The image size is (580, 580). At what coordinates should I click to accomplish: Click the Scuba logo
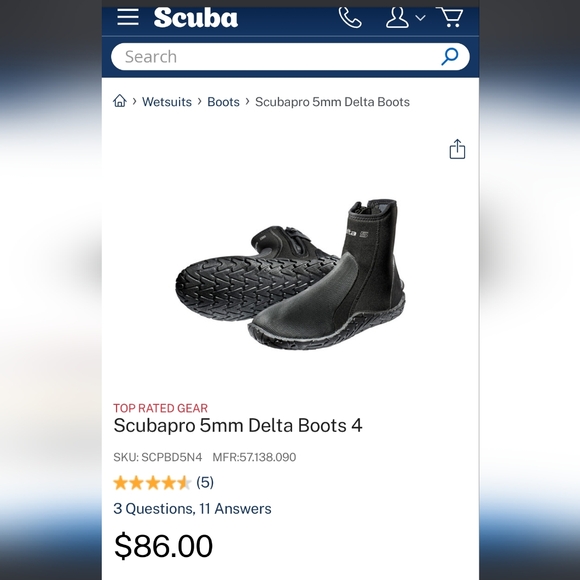click(196, 17)
